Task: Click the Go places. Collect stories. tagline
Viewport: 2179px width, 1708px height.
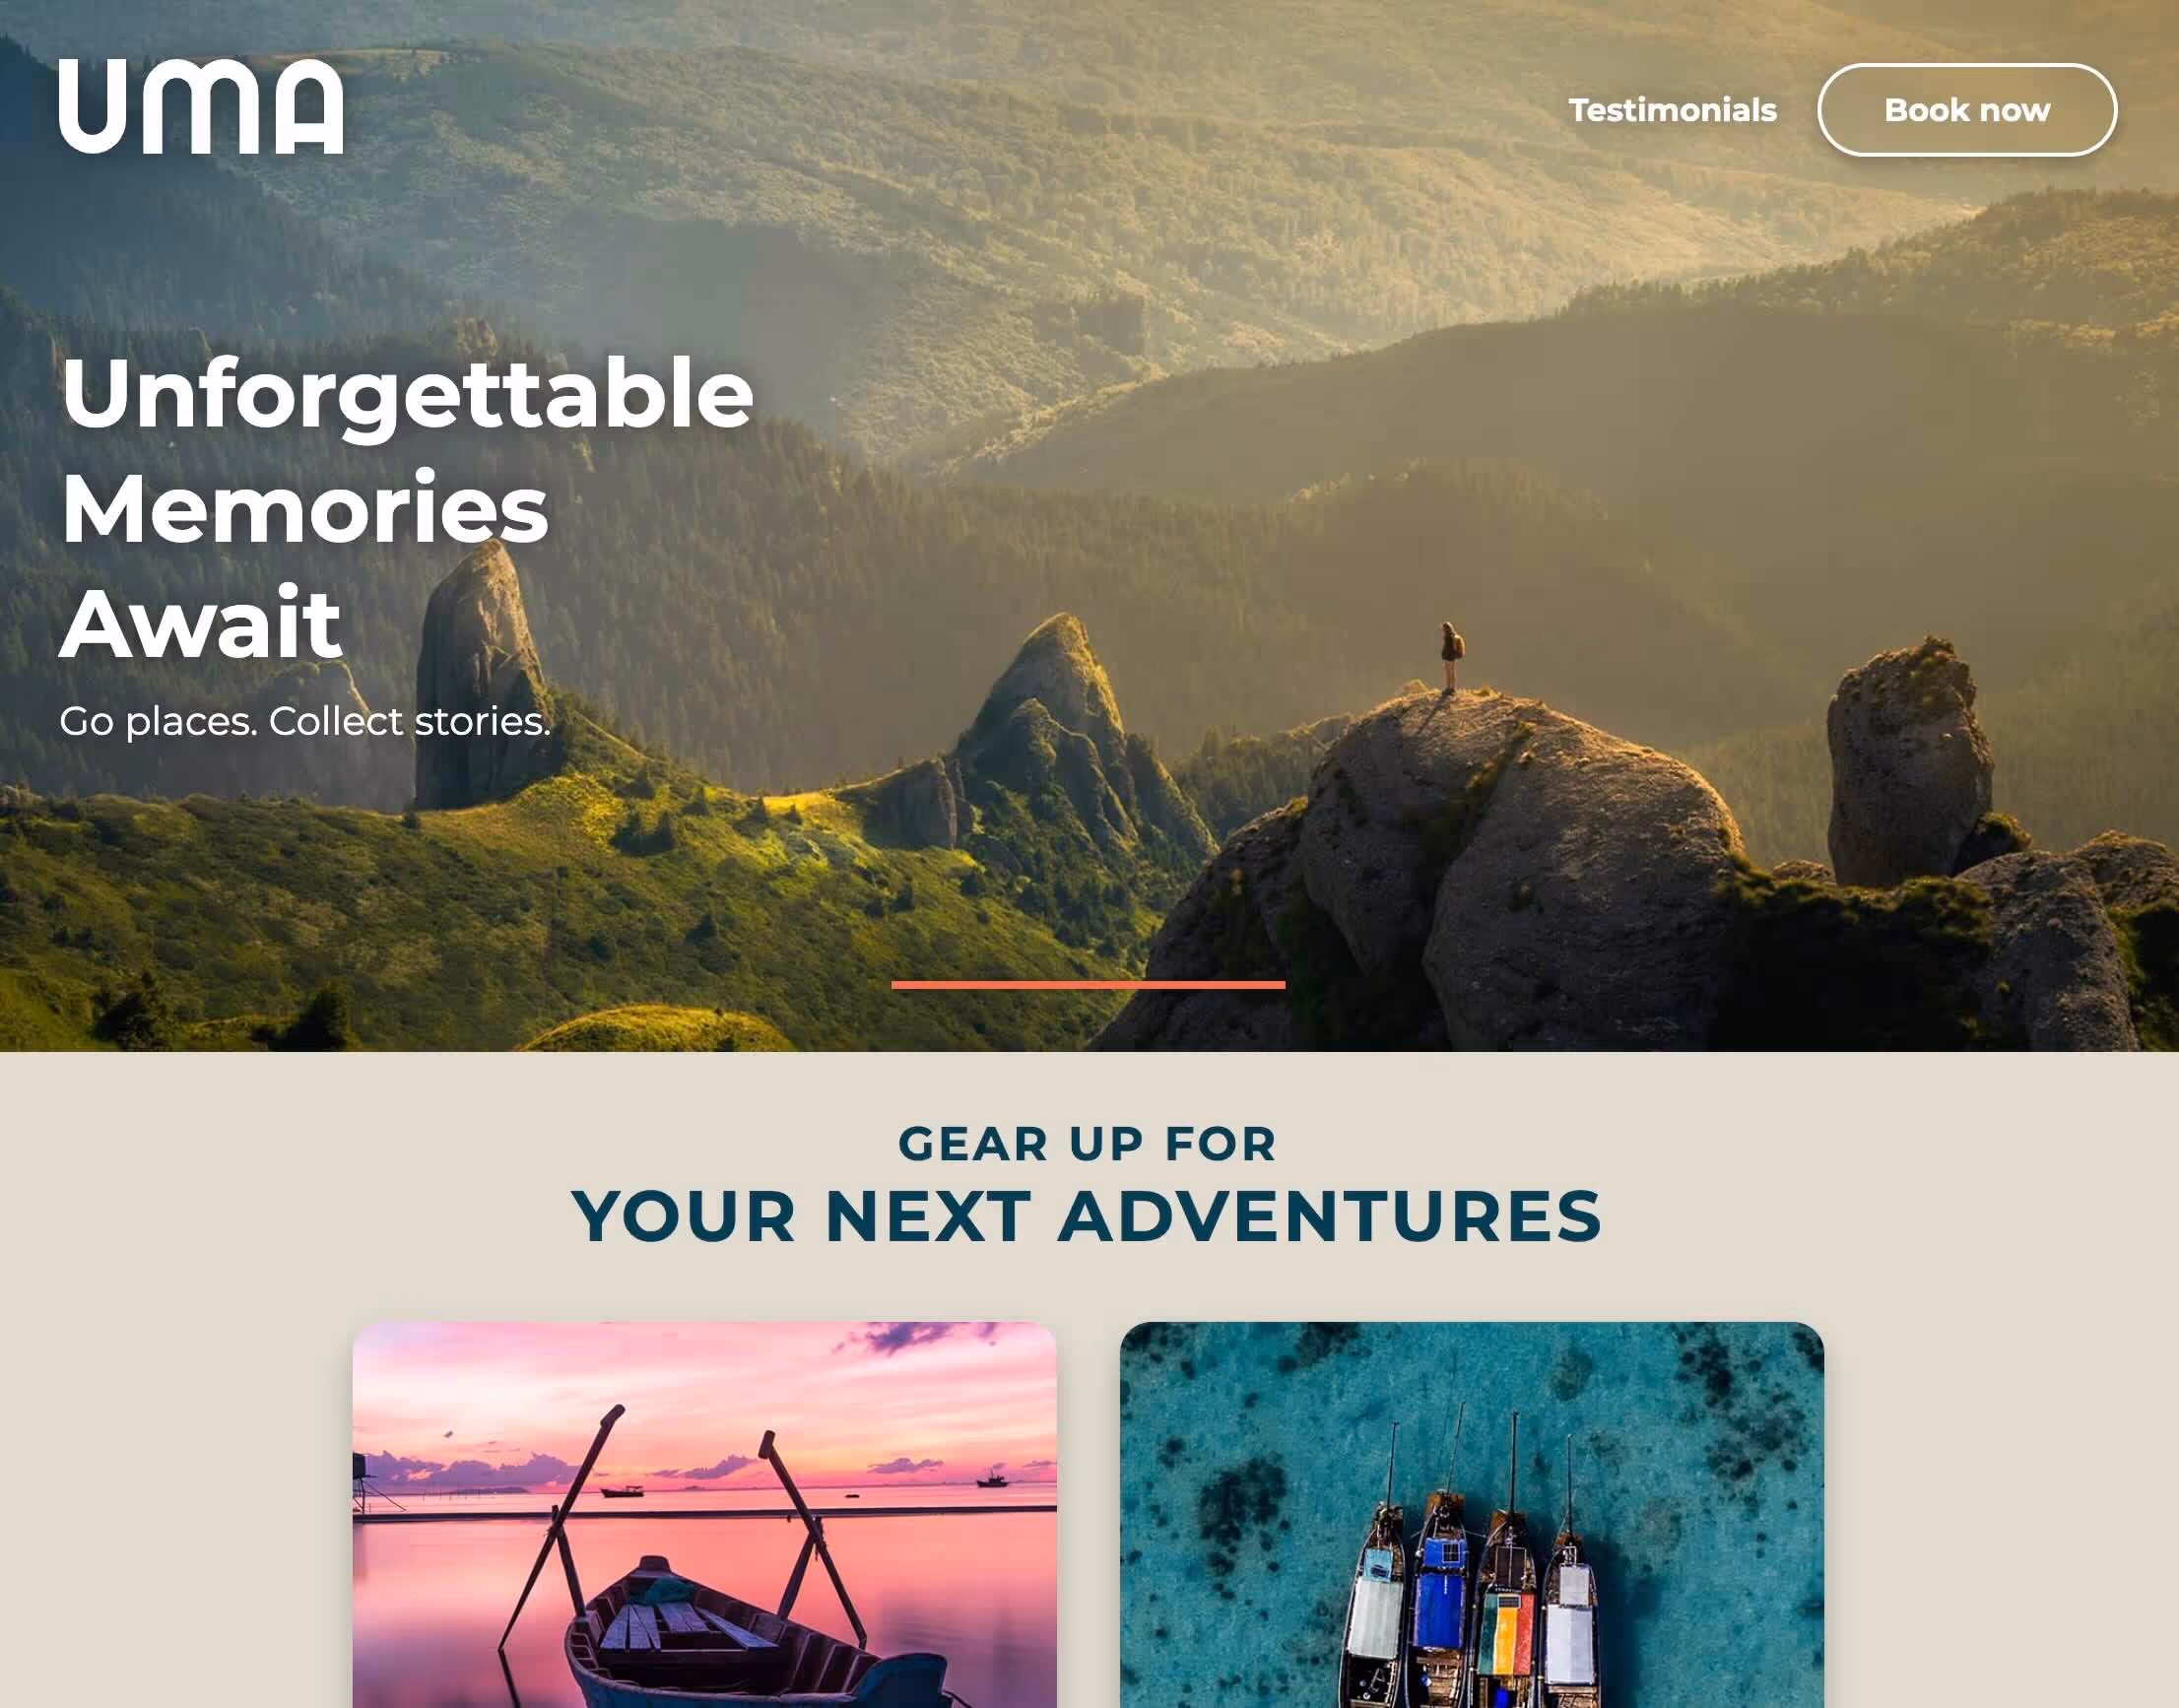Action: (305, 722)
